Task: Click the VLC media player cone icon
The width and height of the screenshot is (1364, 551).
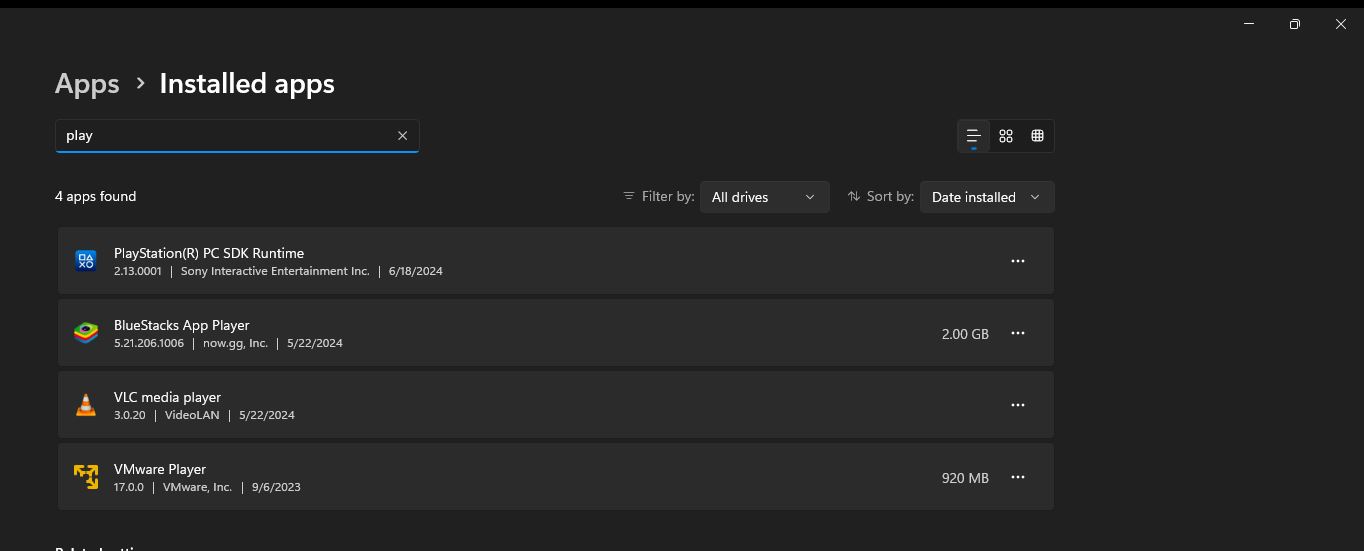Action: click(86, 405)
